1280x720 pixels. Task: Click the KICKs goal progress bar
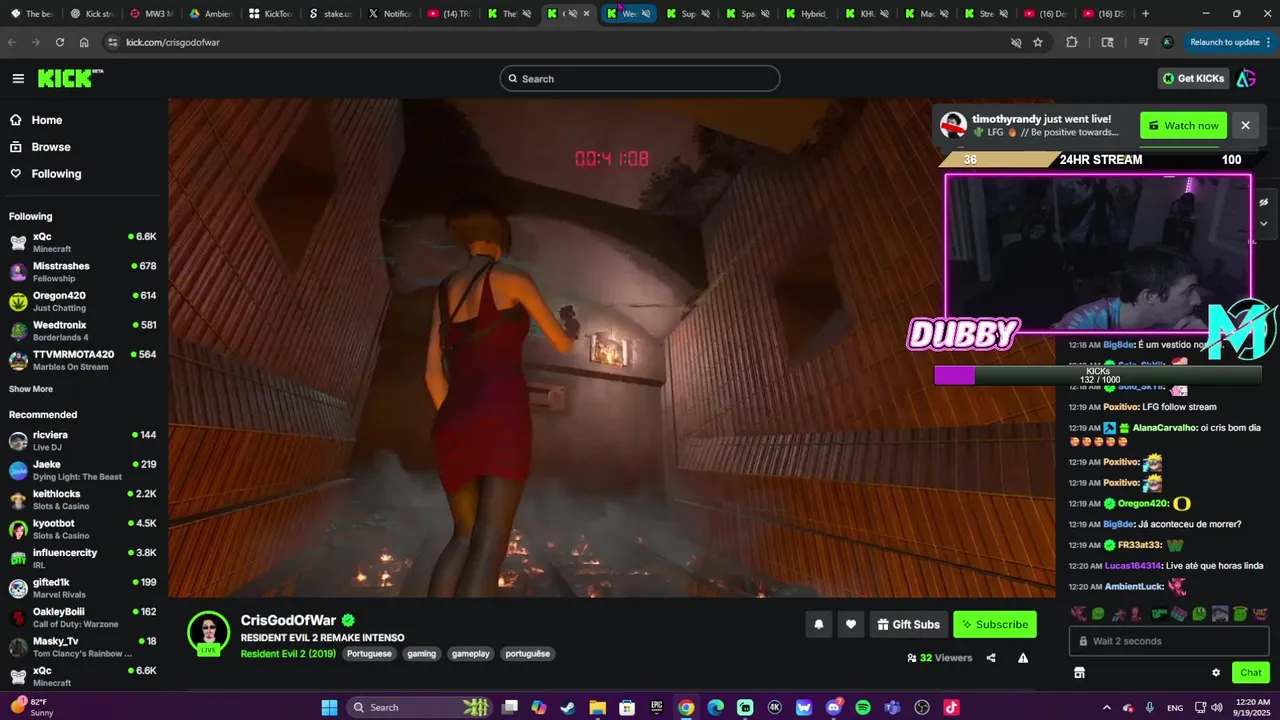tap(1097, 375)
